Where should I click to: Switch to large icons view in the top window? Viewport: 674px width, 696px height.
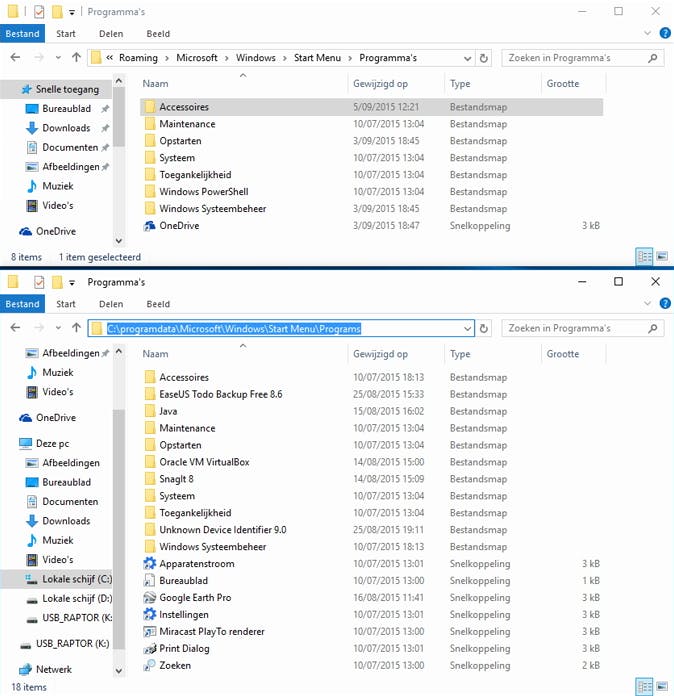click(662, 256)
